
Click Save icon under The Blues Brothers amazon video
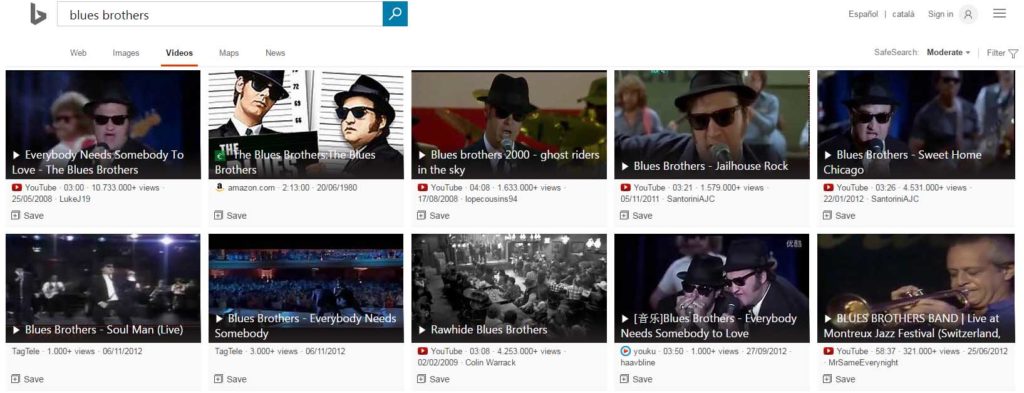[219, 215]
